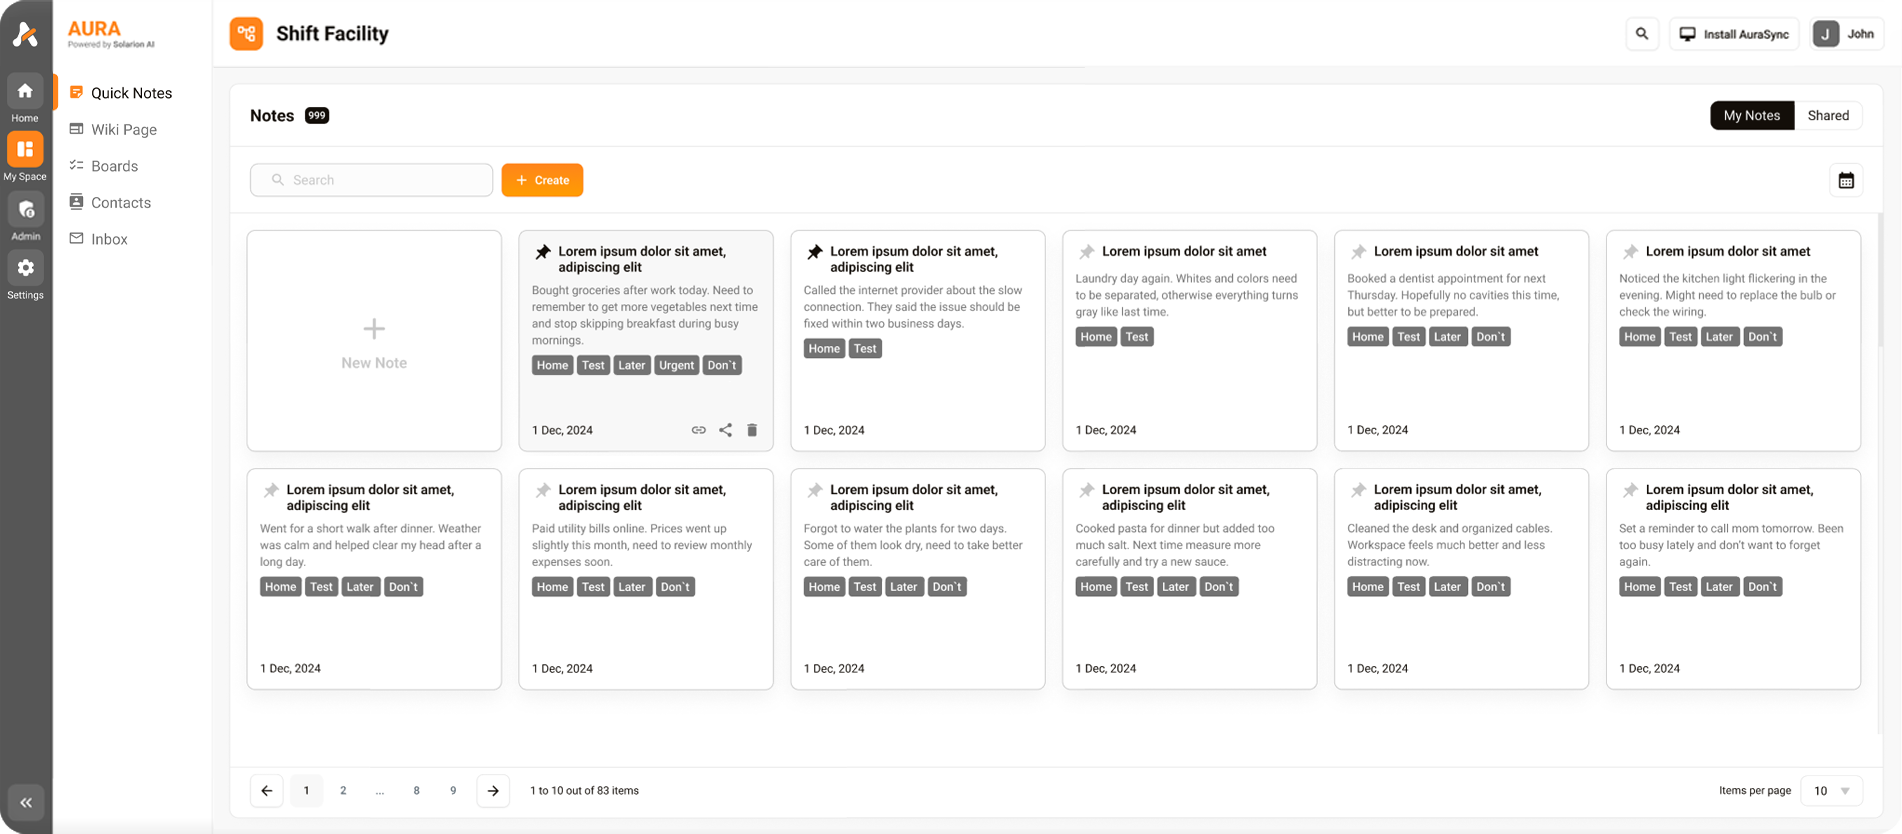Open the calendar date filter icon
This screenshot has height=834, width=1902.
pyautogui.click(x=1845, y=181)
